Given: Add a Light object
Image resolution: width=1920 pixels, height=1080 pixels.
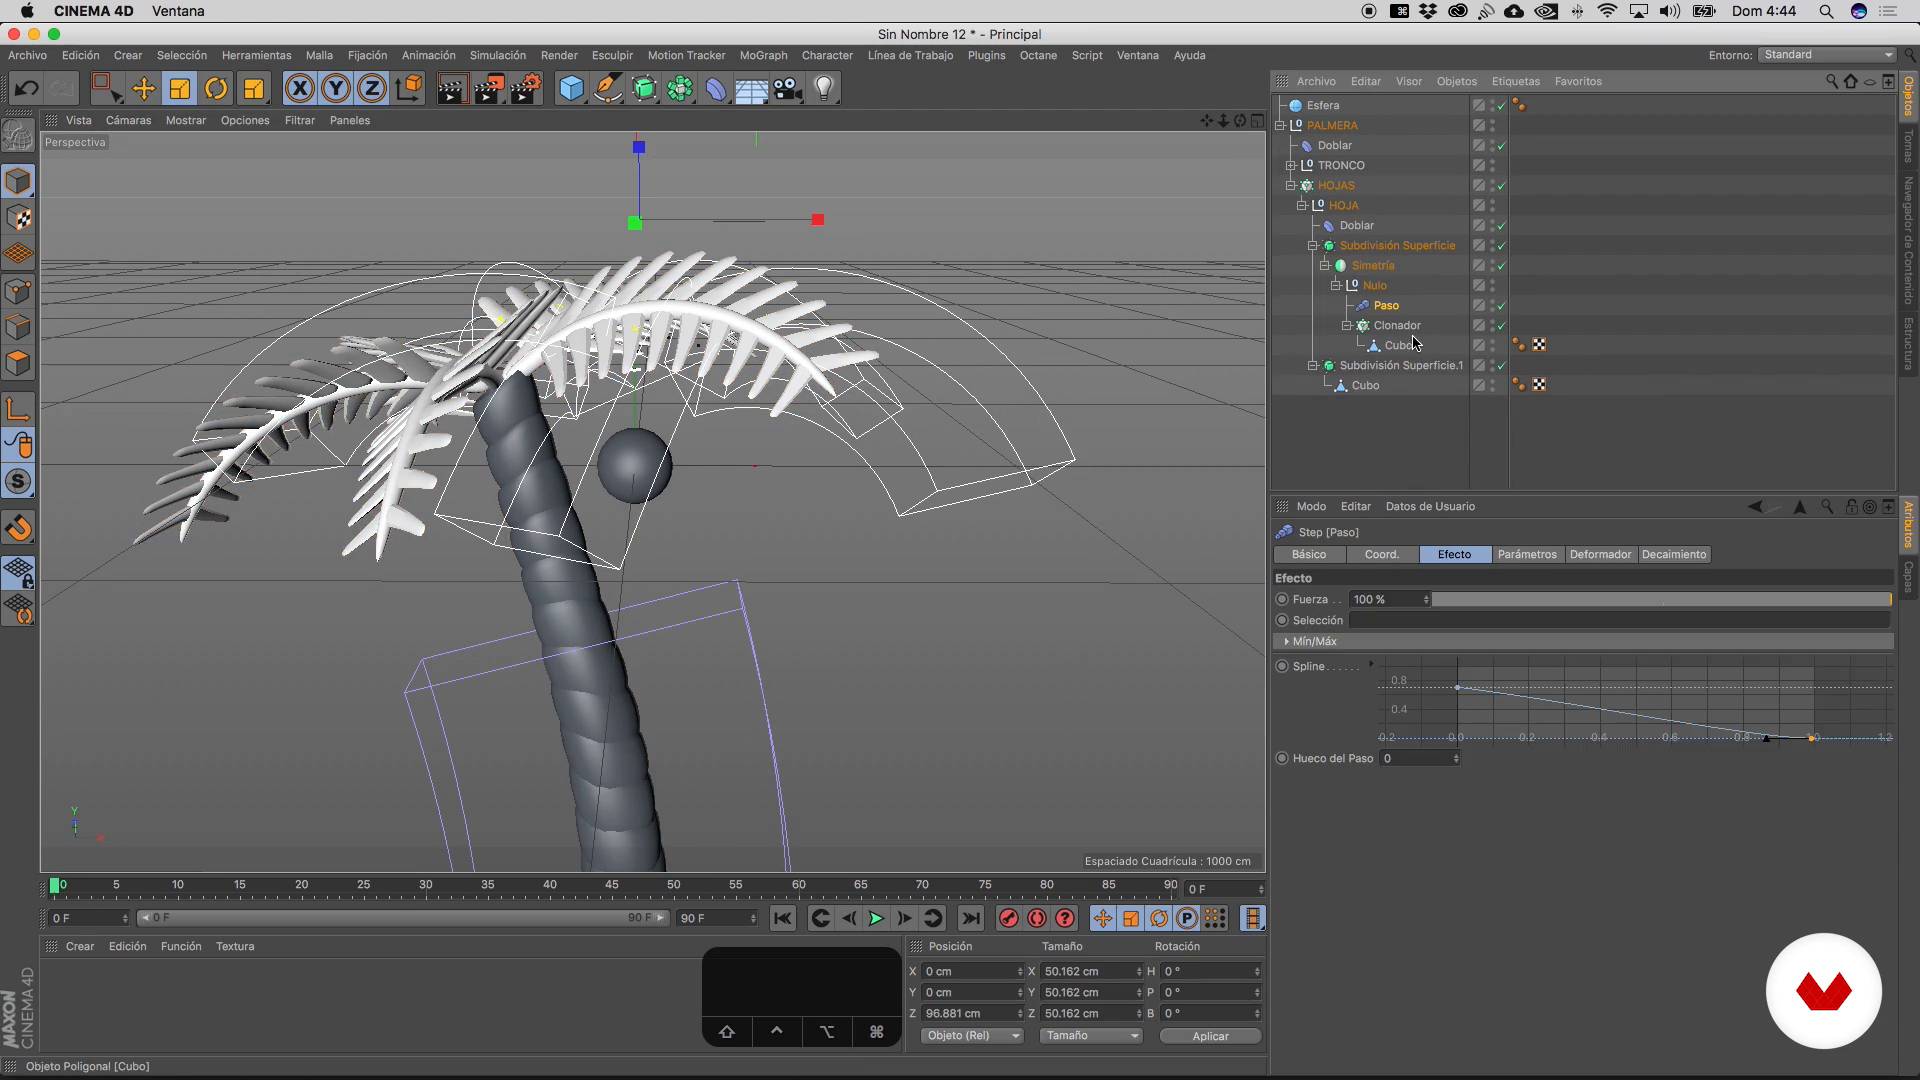Looking at the screenshot, I should click(x=824, y=89).
